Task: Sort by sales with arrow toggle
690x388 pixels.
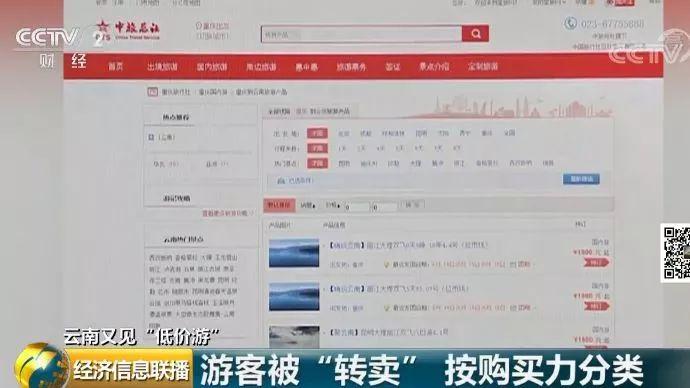Action: [308, 205]
